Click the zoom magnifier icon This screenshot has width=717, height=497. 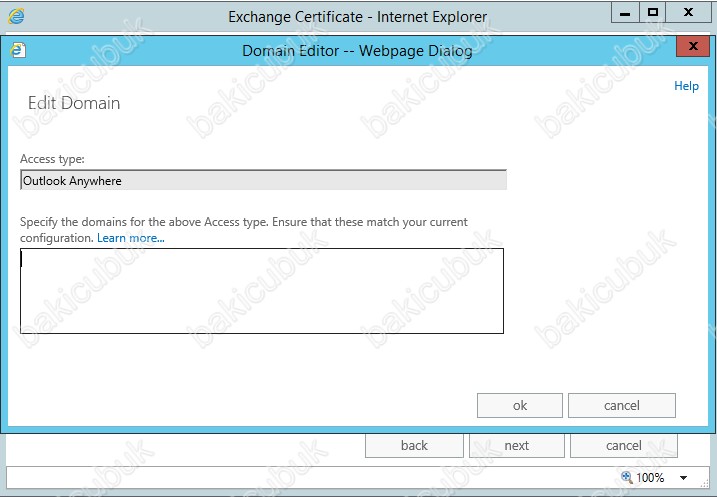pos(626,477)
